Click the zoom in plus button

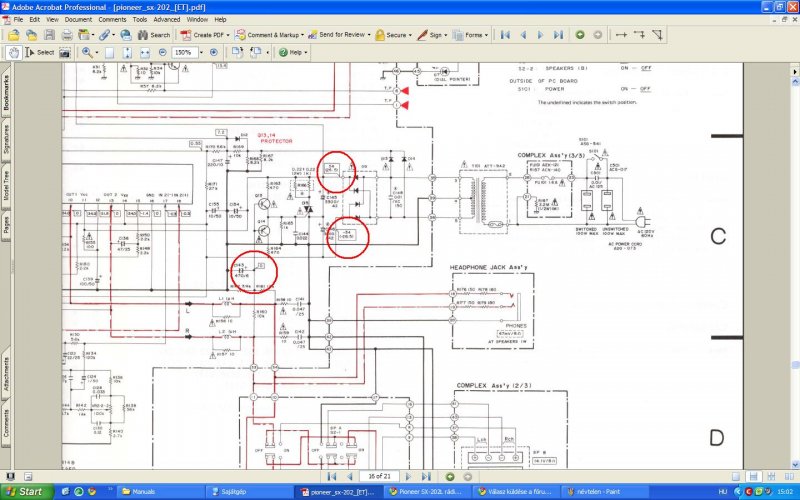[x=214, y=52]
